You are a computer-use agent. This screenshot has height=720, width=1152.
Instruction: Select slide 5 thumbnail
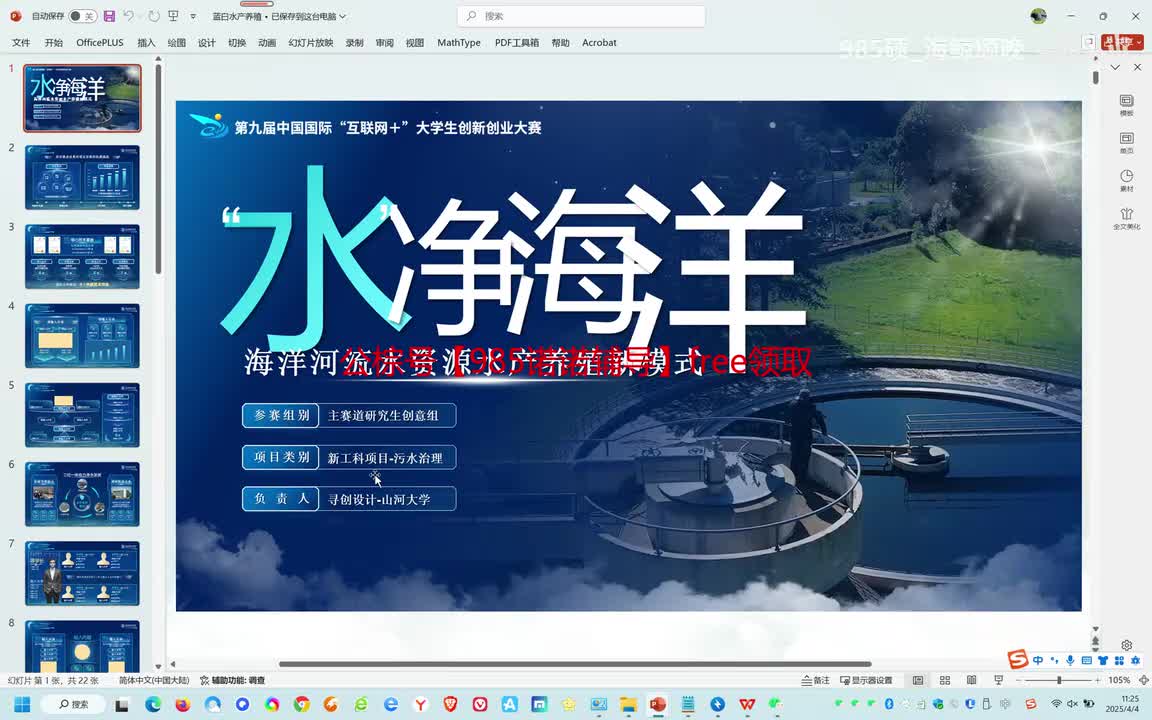point(82,415)
